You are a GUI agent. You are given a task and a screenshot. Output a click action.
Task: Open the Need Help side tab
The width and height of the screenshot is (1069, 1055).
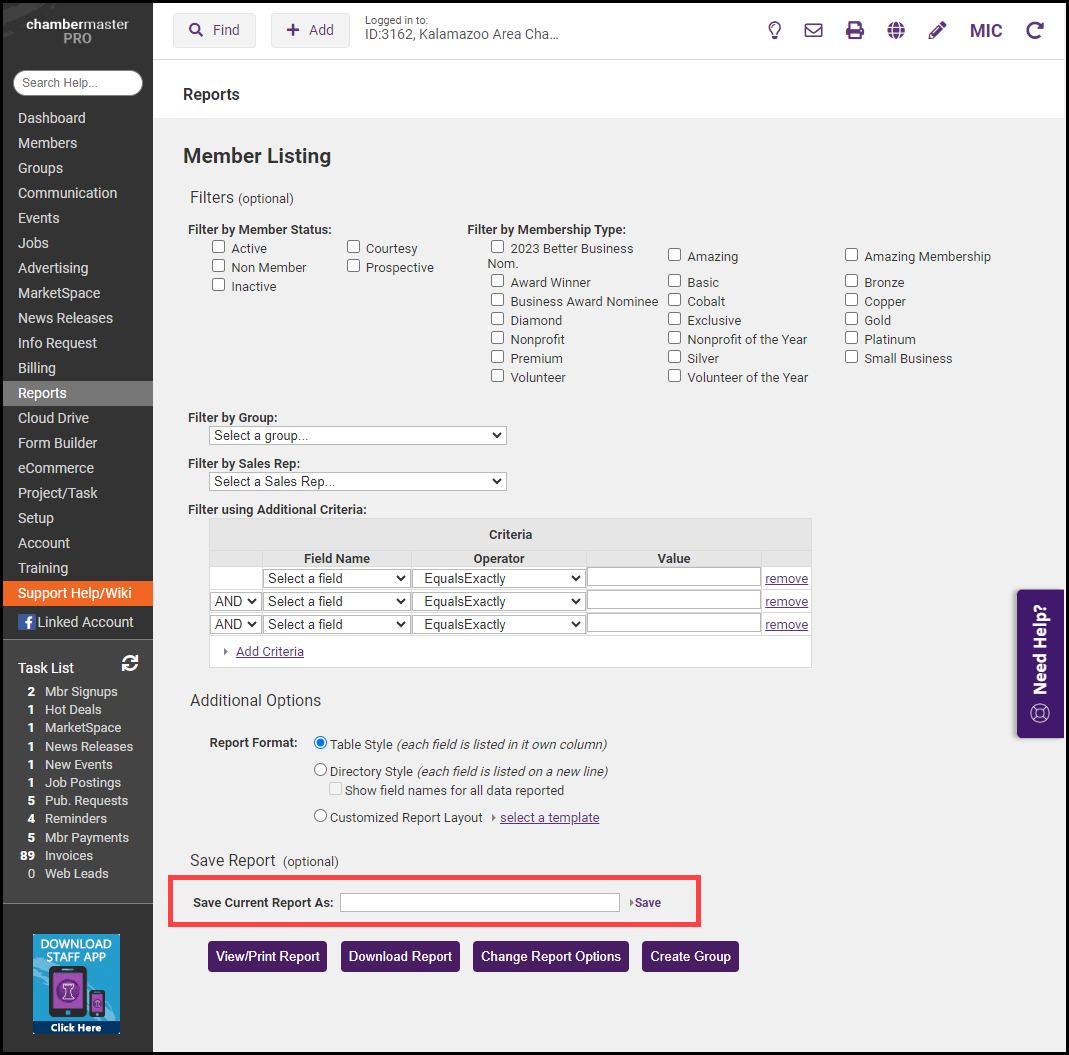[x=1040, y=664]
